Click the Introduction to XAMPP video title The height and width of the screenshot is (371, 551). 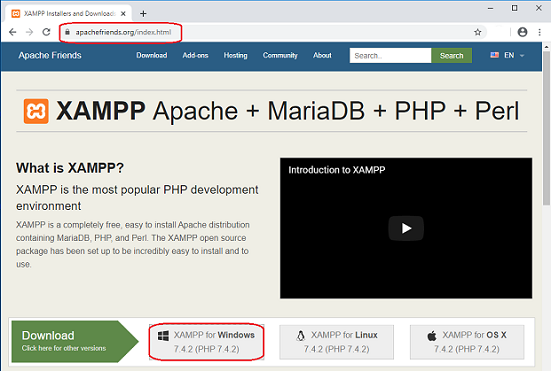[x=337, y=170]
